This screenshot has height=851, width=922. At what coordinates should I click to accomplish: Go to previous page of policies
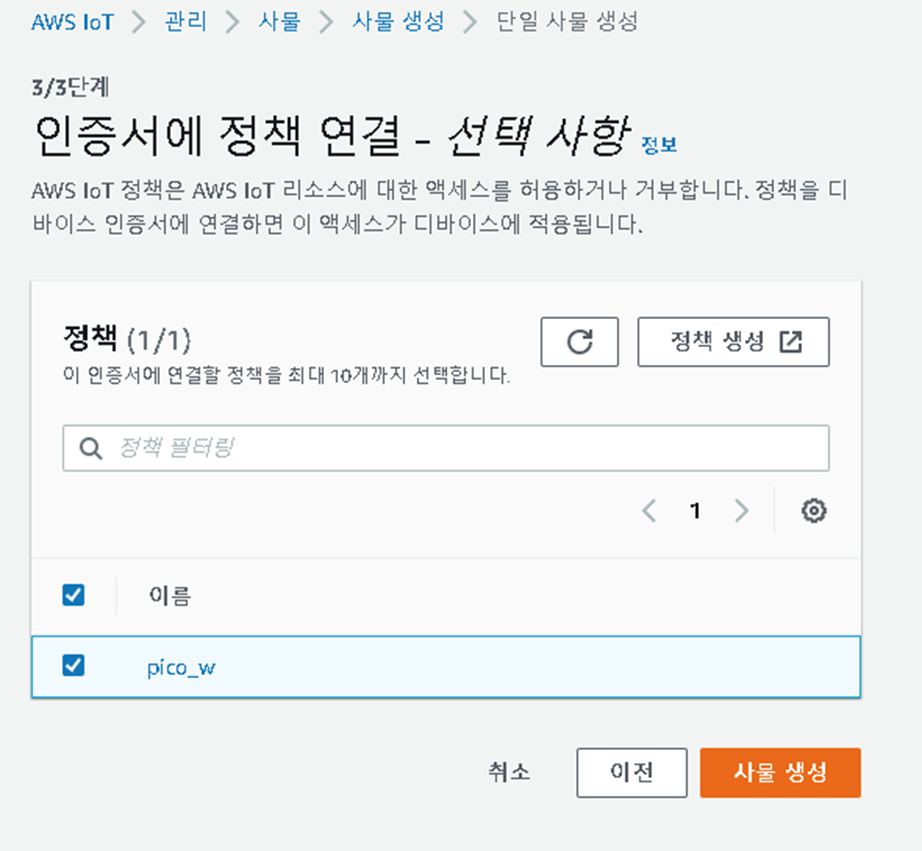(649, 510)
